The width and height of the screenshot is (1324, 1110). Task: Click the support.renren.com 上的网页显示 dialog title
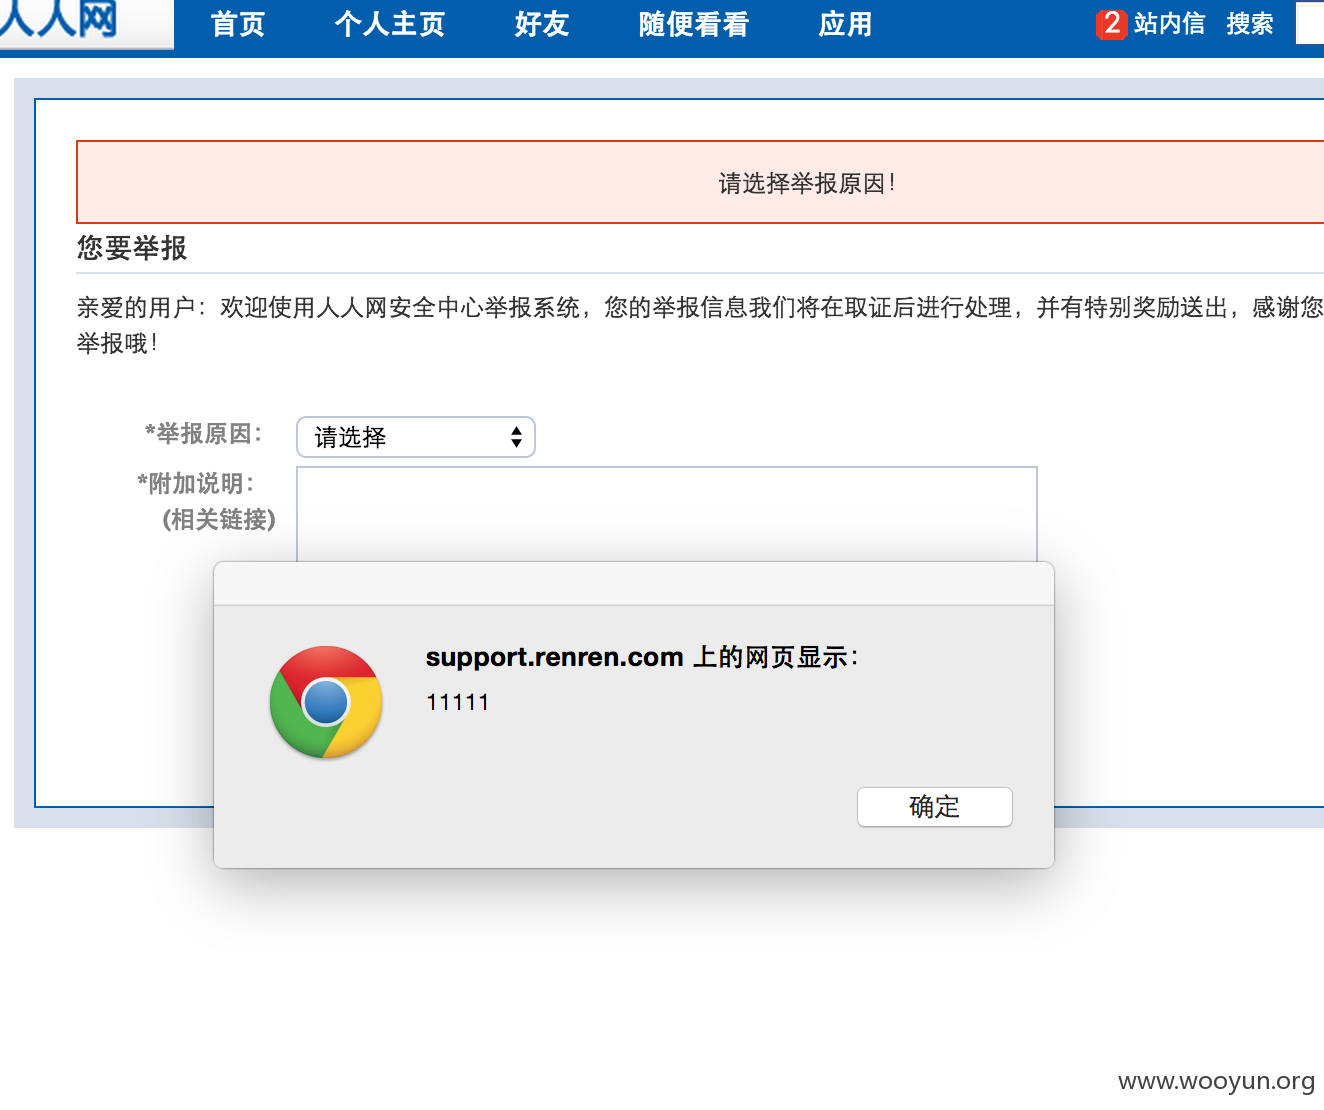click(642, 657)
